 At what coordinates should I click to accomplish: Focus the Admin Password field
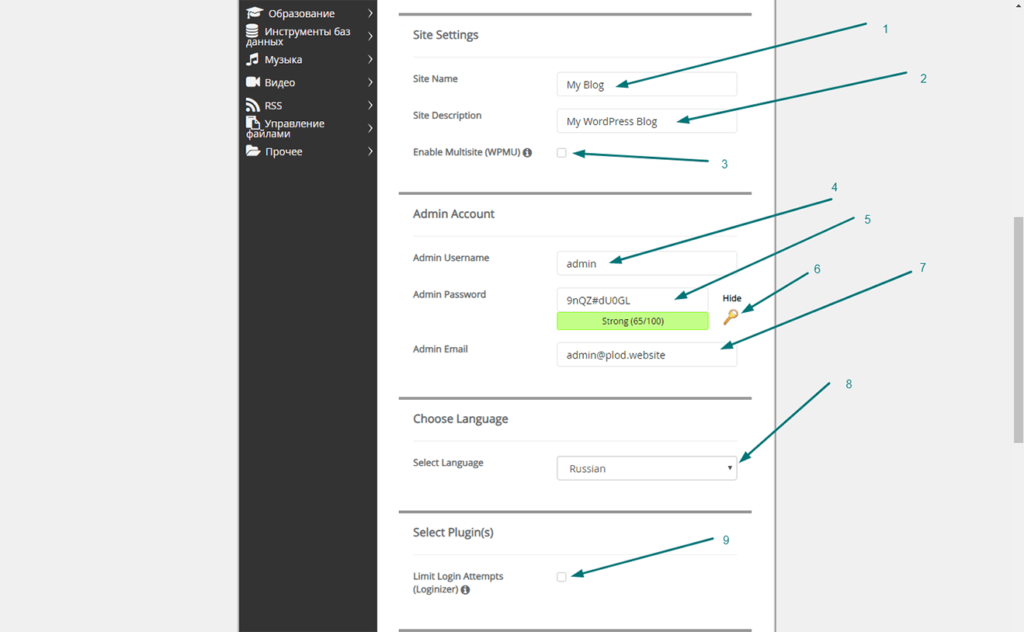632,300
